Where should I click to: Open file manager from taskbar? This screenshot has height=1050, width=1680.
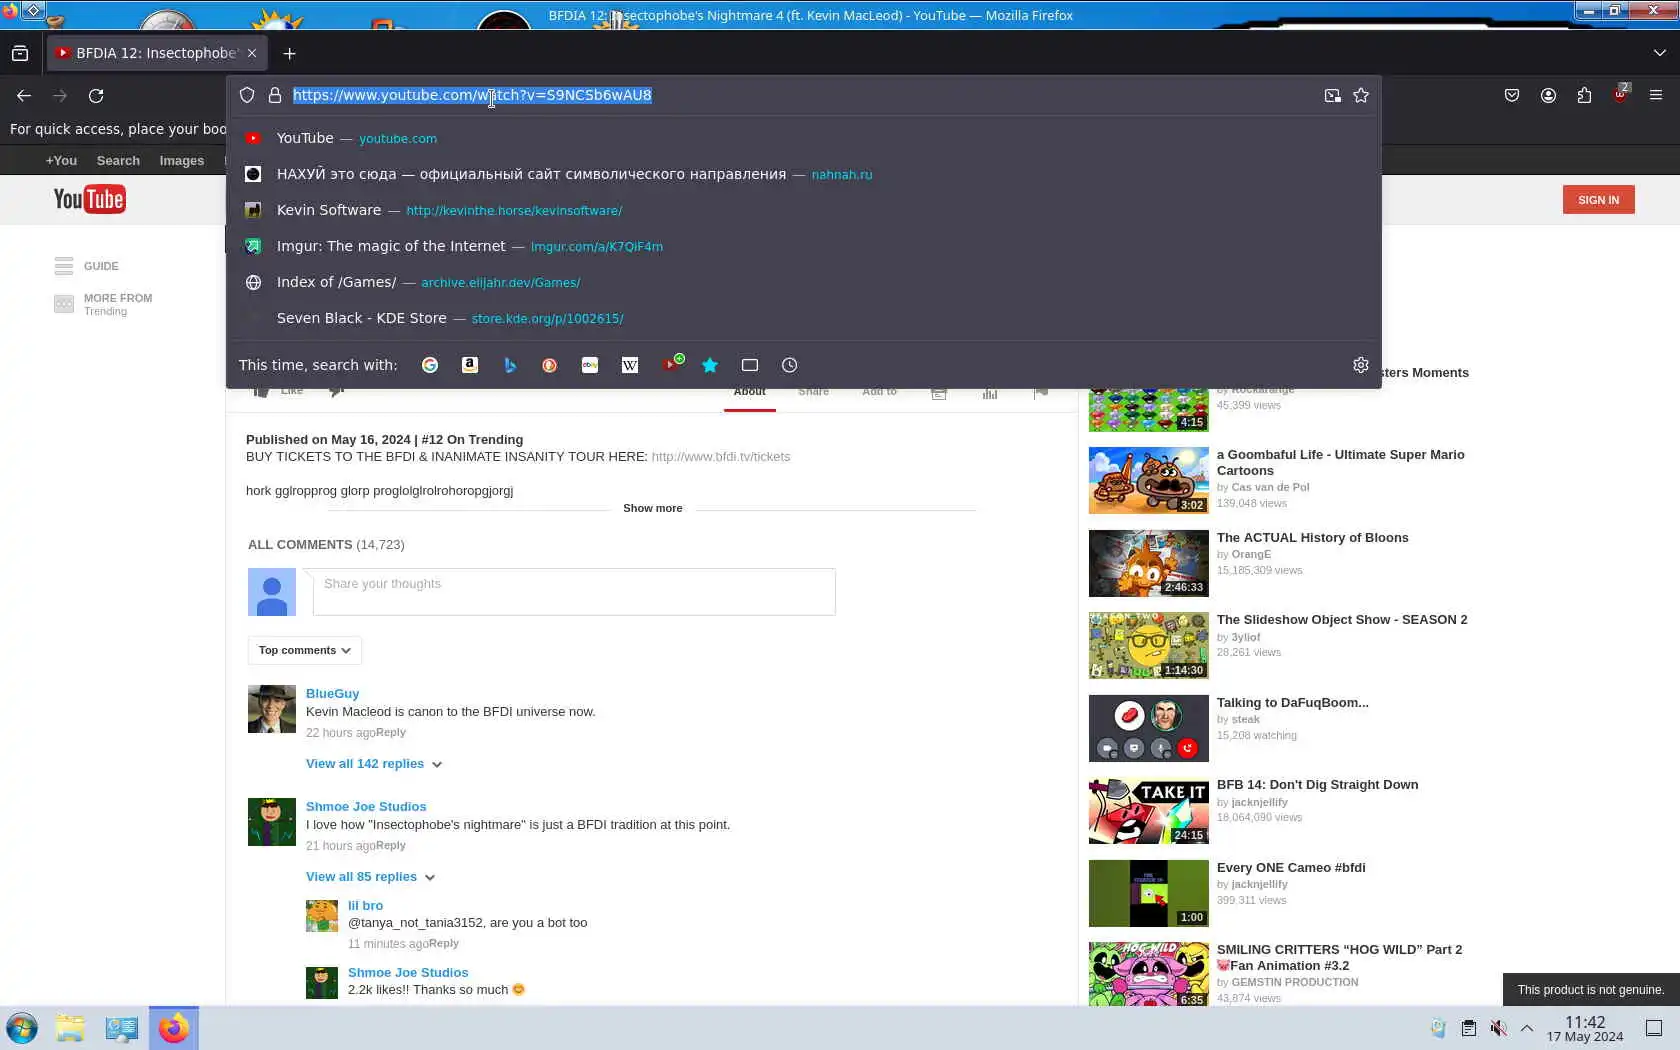[x=70, y=1028]
